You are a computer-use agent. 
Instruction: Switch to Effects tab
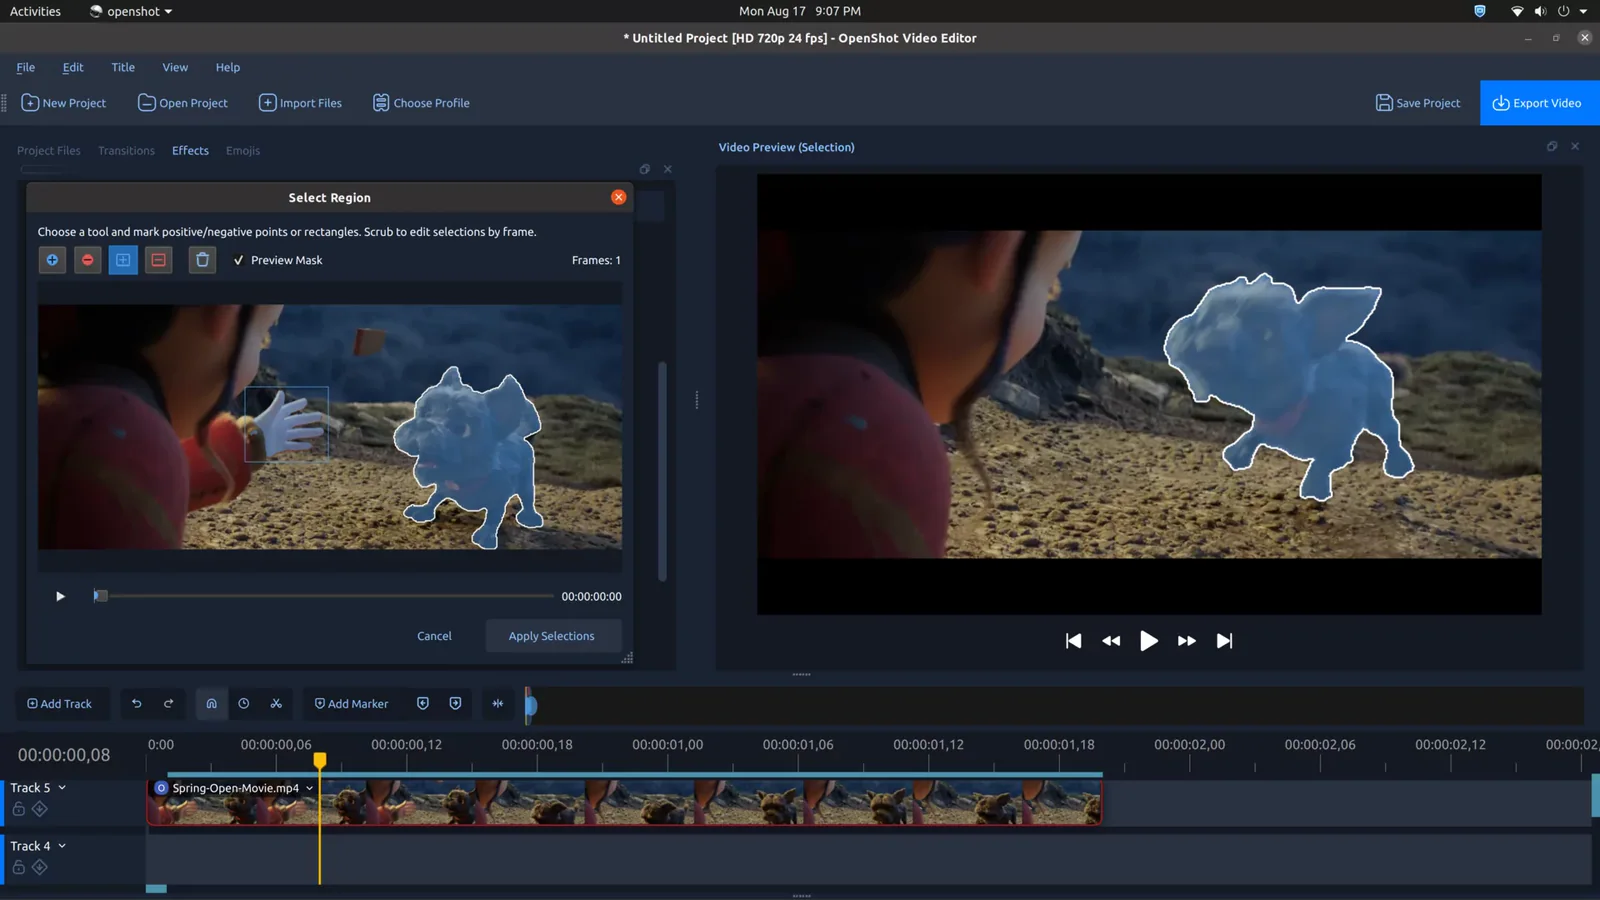[x=190, y=151]
